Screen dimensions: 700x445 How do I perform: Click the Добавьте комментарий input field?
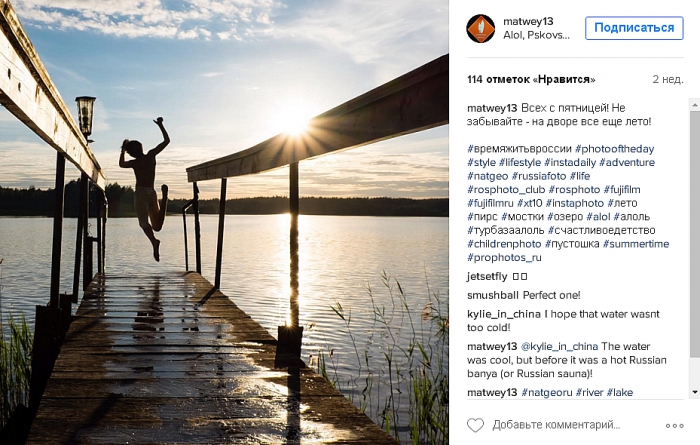click(x=556, y=425)
